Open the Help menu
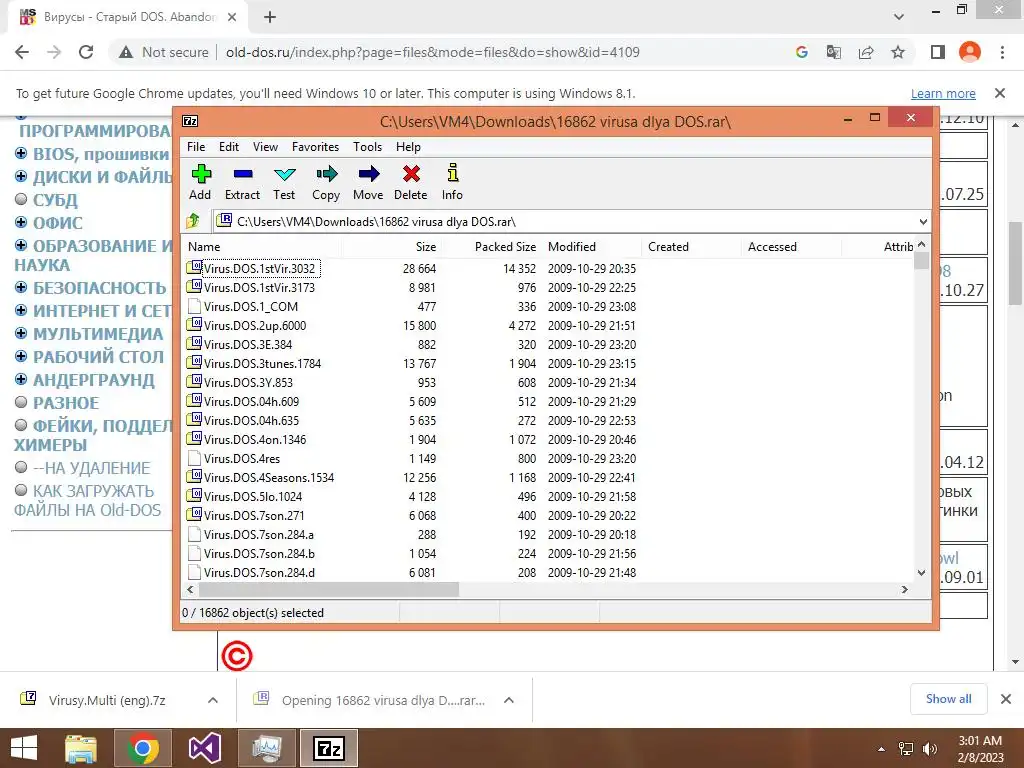 point(408,147)
